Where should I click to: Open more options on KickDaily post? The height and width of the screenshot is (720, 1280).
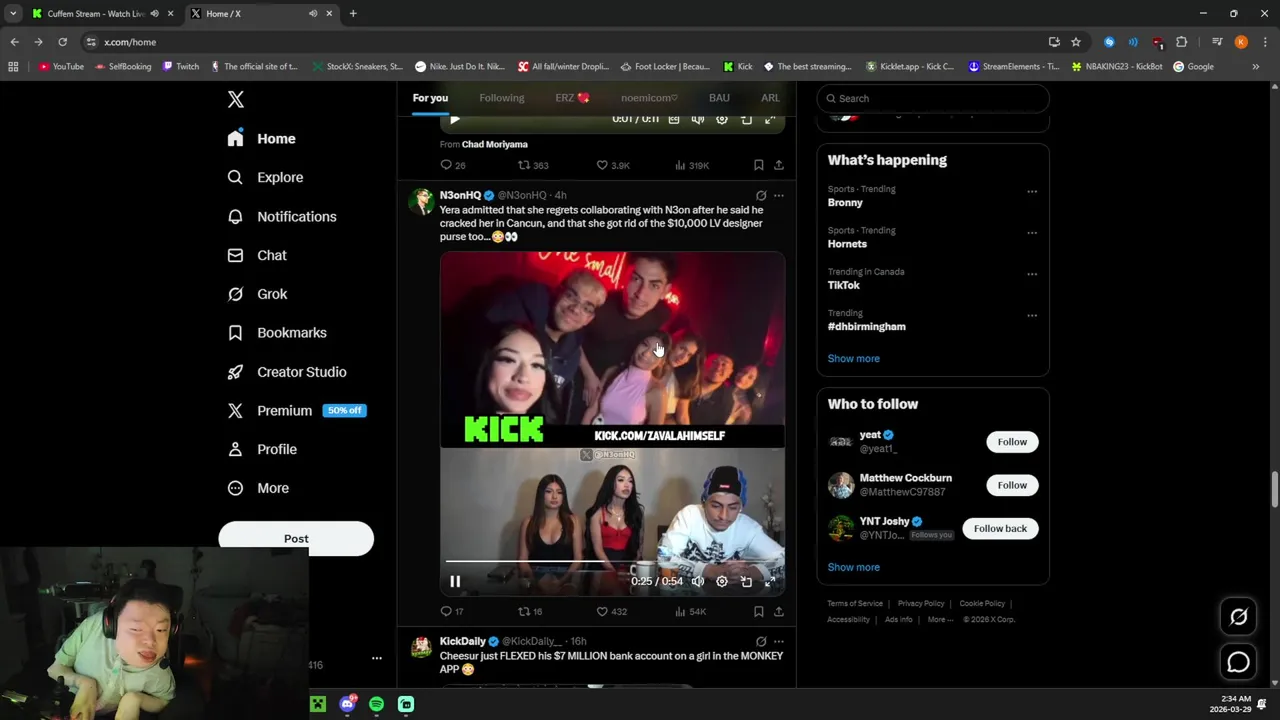pos(779,642)
